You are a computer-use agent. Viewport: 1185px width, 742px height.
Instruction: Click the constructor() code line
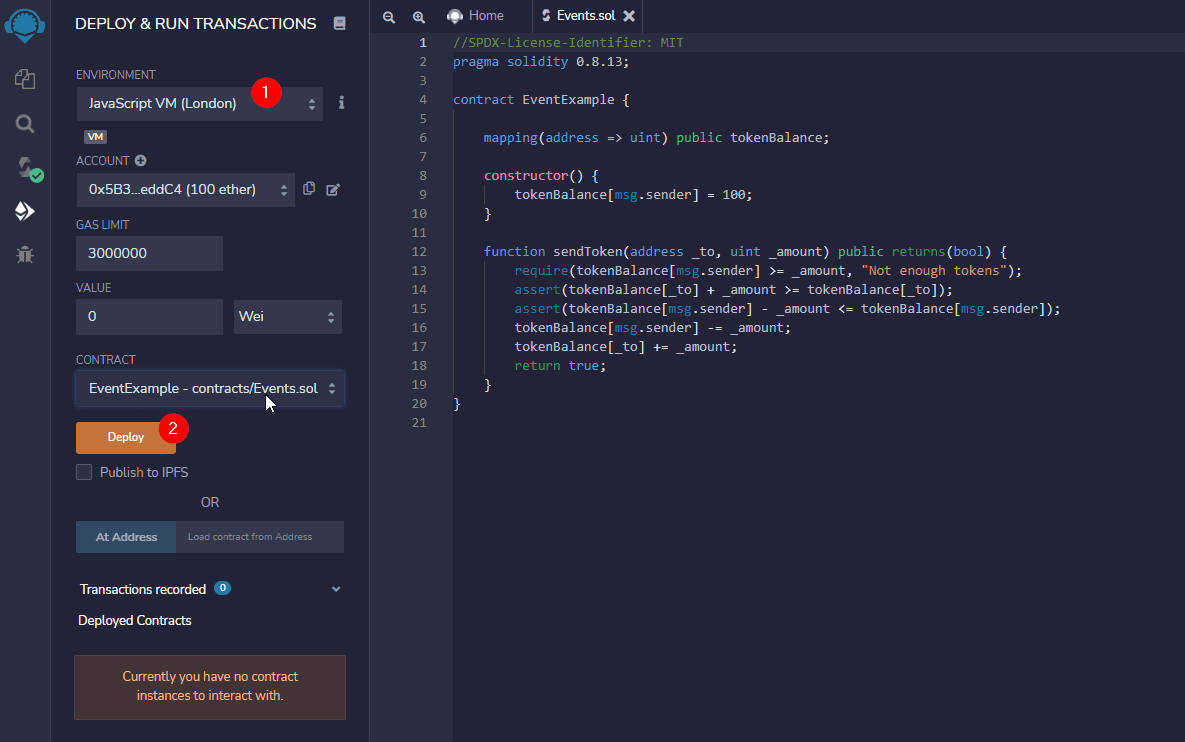(541, 175)
